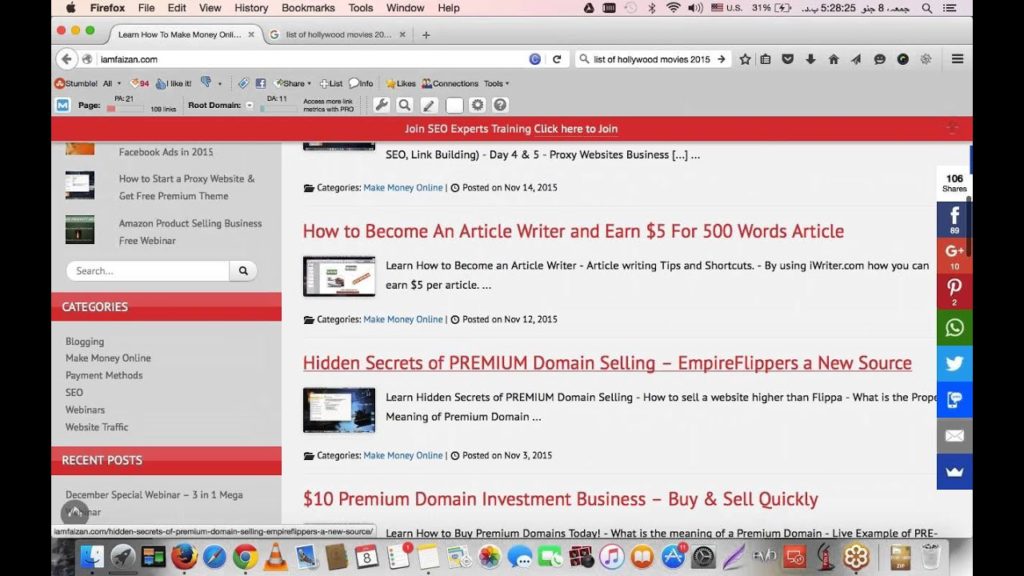Click the MozBar pencil highlight icon
The height and width of the screenshot is (576, 1024).
click(429, 104)
